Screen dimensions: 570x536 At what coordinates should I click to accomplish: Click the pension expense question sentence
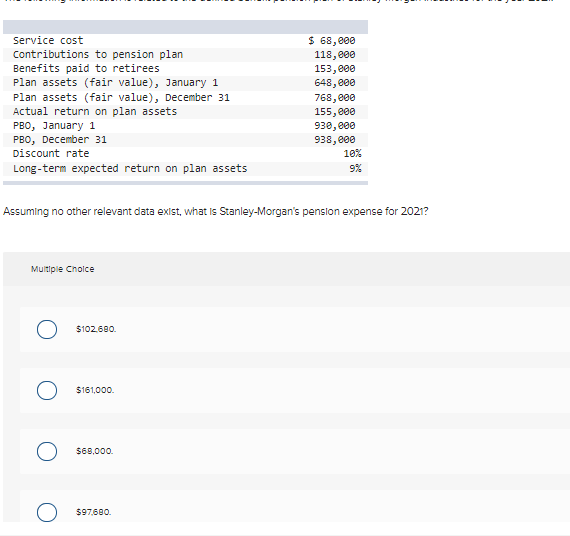(216, 211)
